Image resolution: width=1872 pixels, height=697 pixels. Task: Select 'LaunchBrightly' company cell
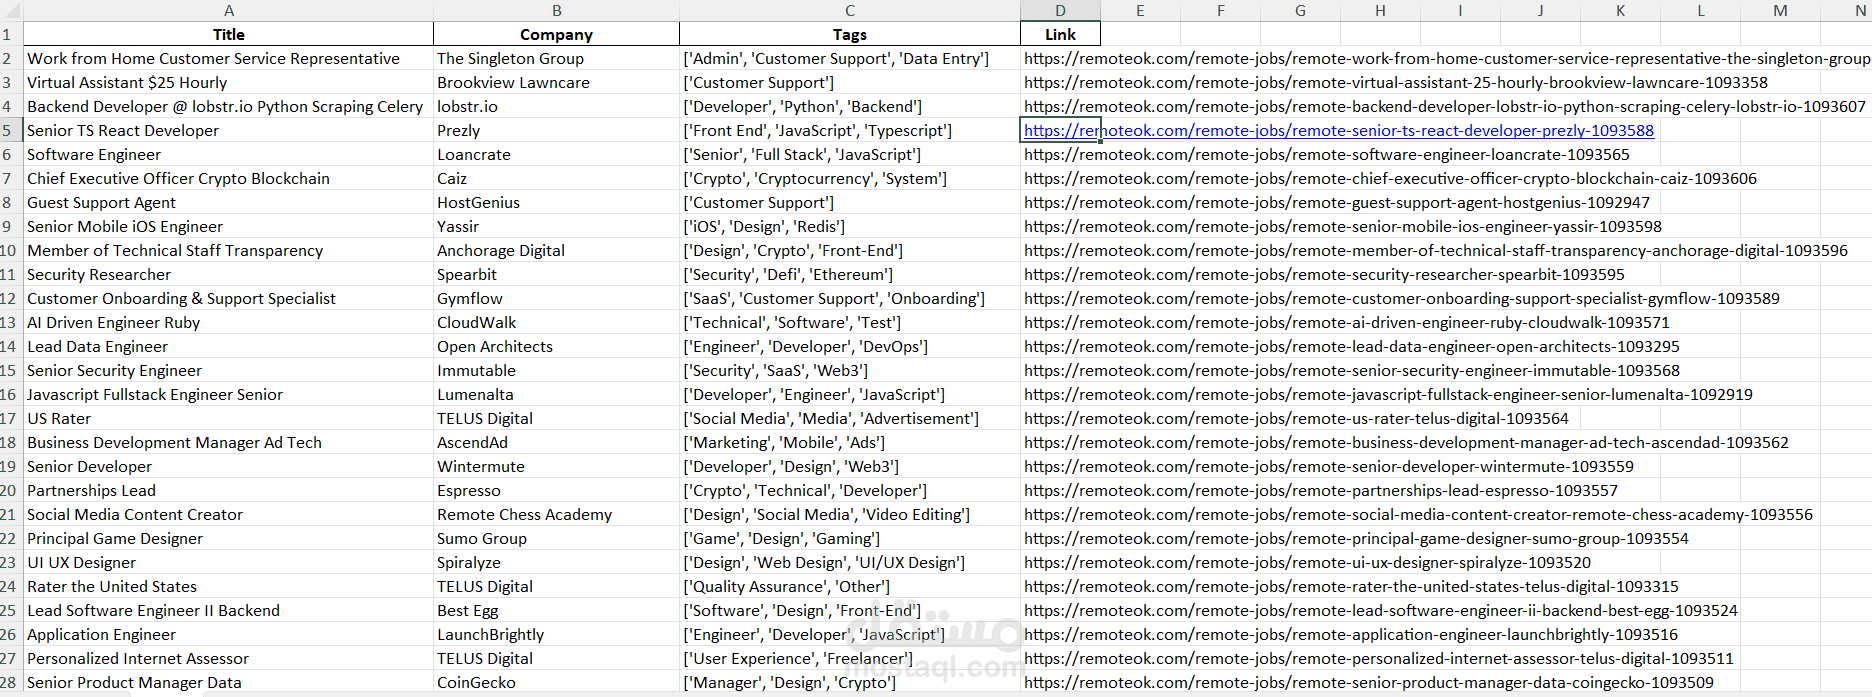coord(556,634)
